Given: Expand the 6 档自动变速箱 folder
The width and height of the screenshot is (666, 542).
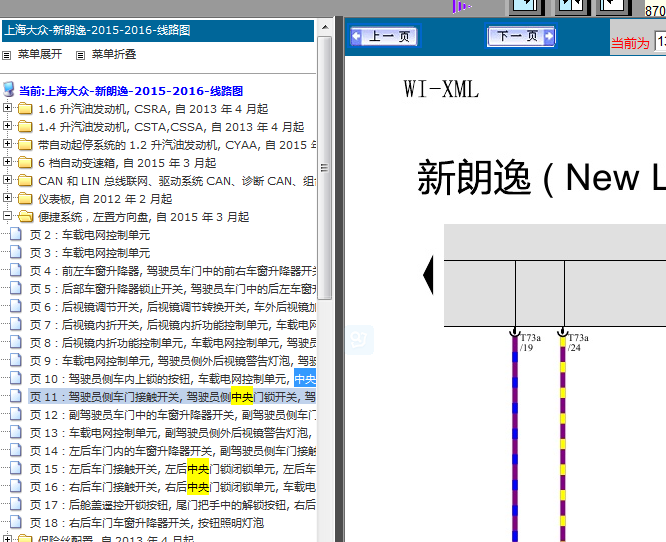Looking at the screenshot, I should (x=7, y=161).
